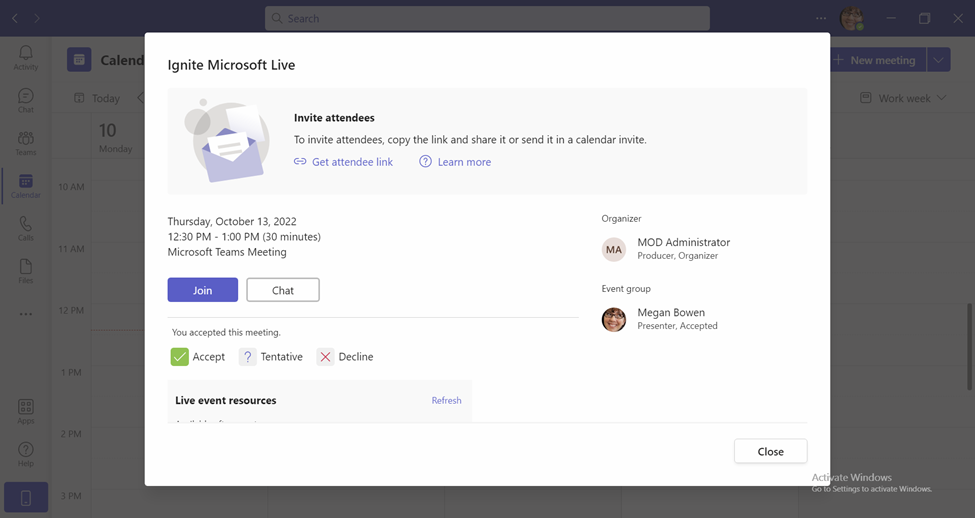Viewport: 975px width, 518px height.
Task: Click the Ignite Microsoft Live title
Action: [231, 65]
